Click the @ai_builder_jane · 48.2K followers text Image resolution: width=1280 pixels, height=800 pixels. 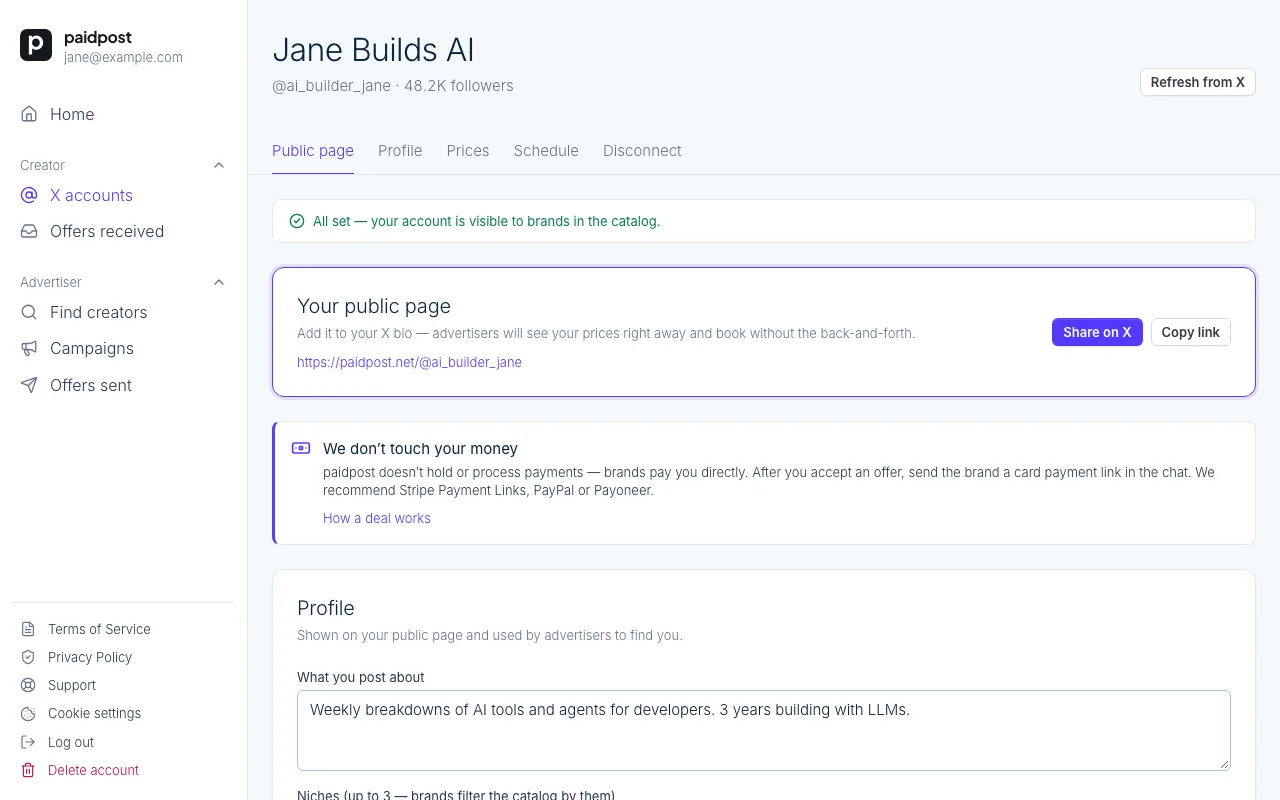pos(393,86)
